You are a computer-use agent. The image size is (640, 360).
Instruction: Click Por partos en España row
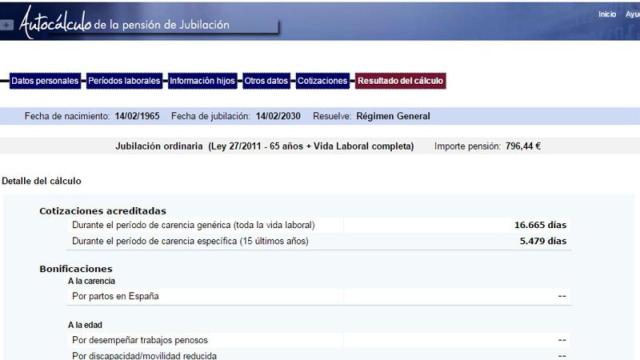click(x=319, y=296)
